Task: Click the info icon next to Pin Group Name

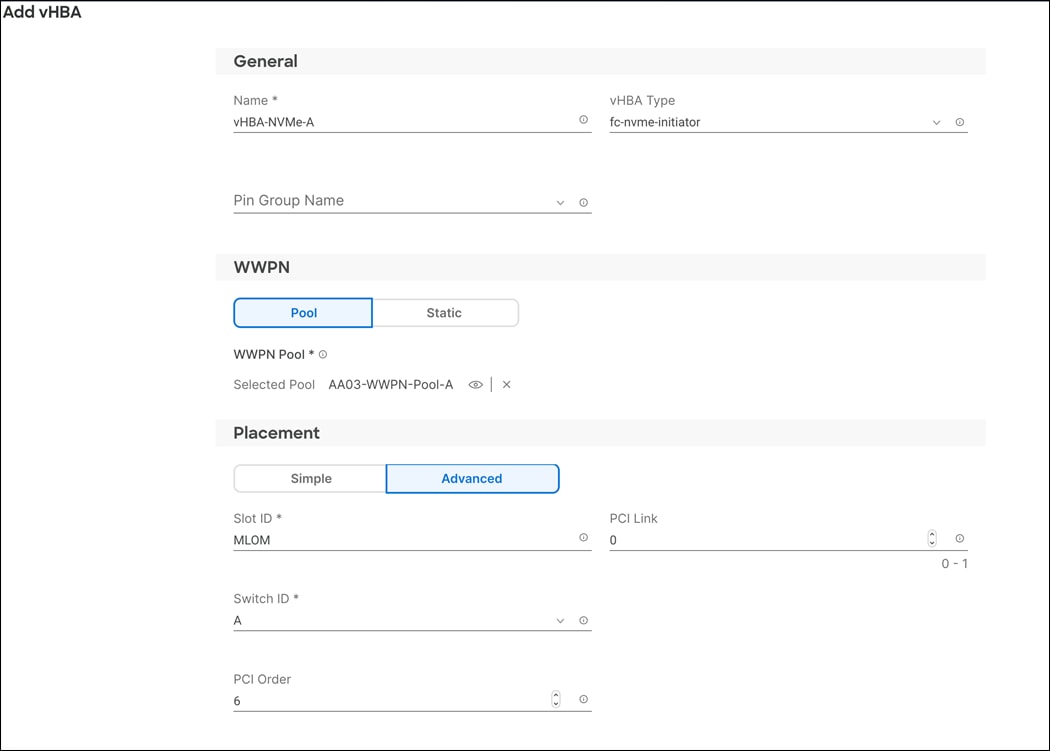Action: click(583, 202)
